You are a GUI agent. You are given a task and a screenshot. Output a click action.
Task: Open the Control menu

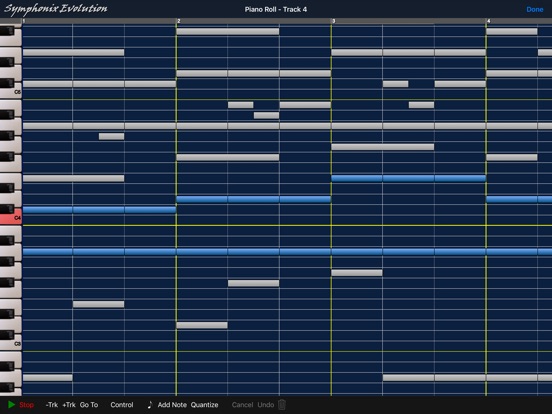(x=122, y=405)
